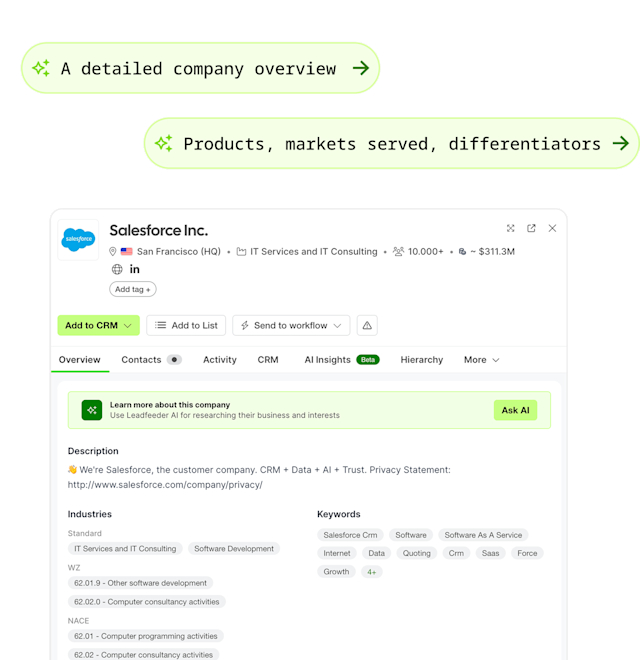
Task: Click the Data keyword tag
Action: pyautogui.click(x=376, y=553)
